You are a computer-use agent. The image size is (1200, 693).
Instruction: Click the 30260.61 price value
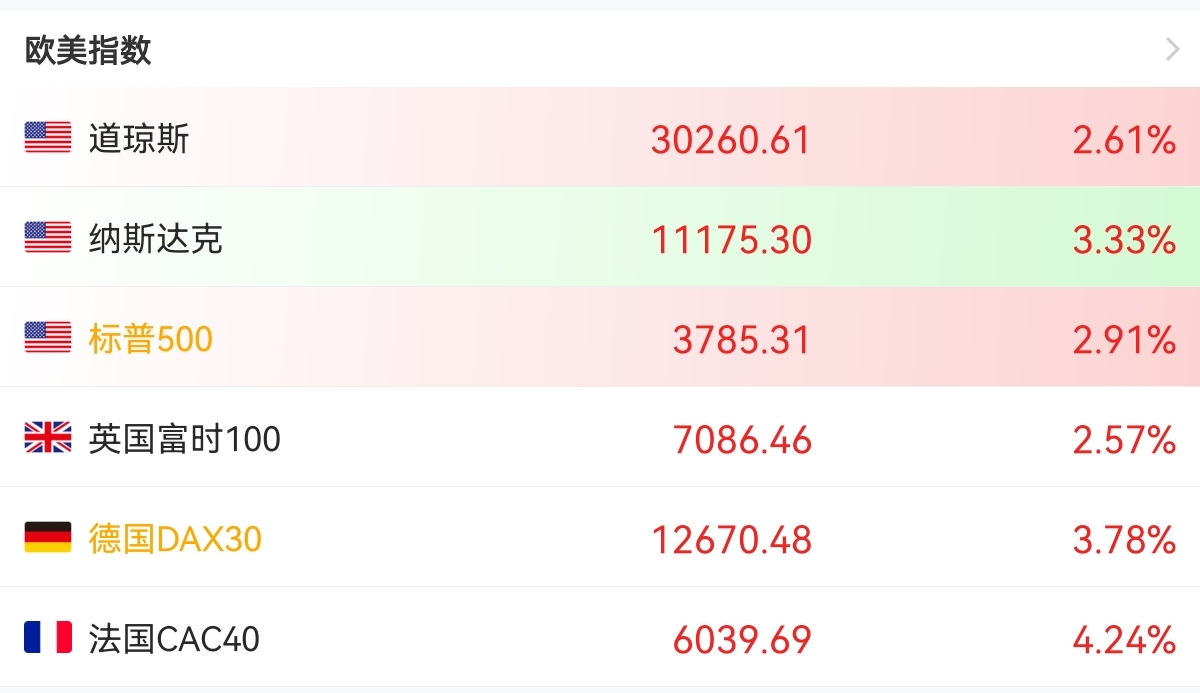coord(730,140)
